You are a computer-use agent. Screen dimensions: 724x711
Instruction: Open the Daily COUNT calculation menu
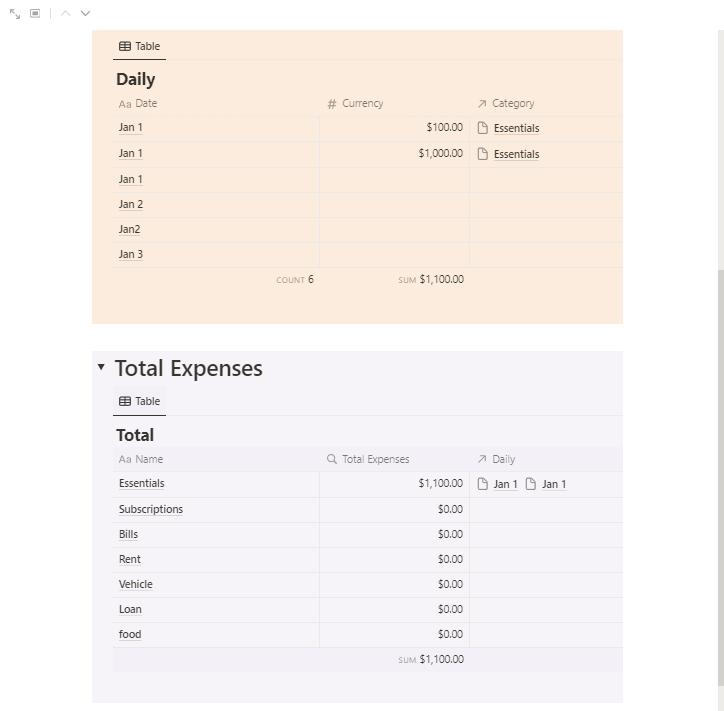[x=295, y=280]
